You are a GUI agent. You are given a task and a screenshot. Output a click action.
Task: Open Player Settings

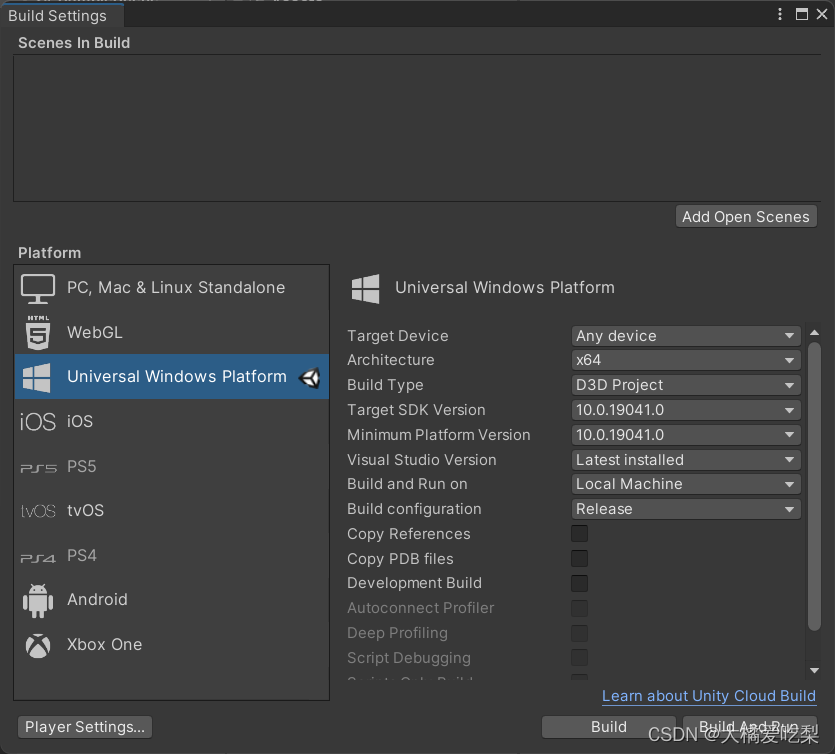pos(85,727)
